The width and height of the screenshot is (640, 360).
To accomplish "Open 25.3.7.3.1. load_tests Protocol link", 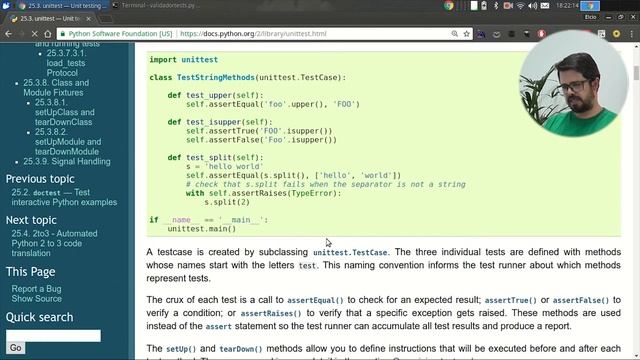I will click(66, 63).
